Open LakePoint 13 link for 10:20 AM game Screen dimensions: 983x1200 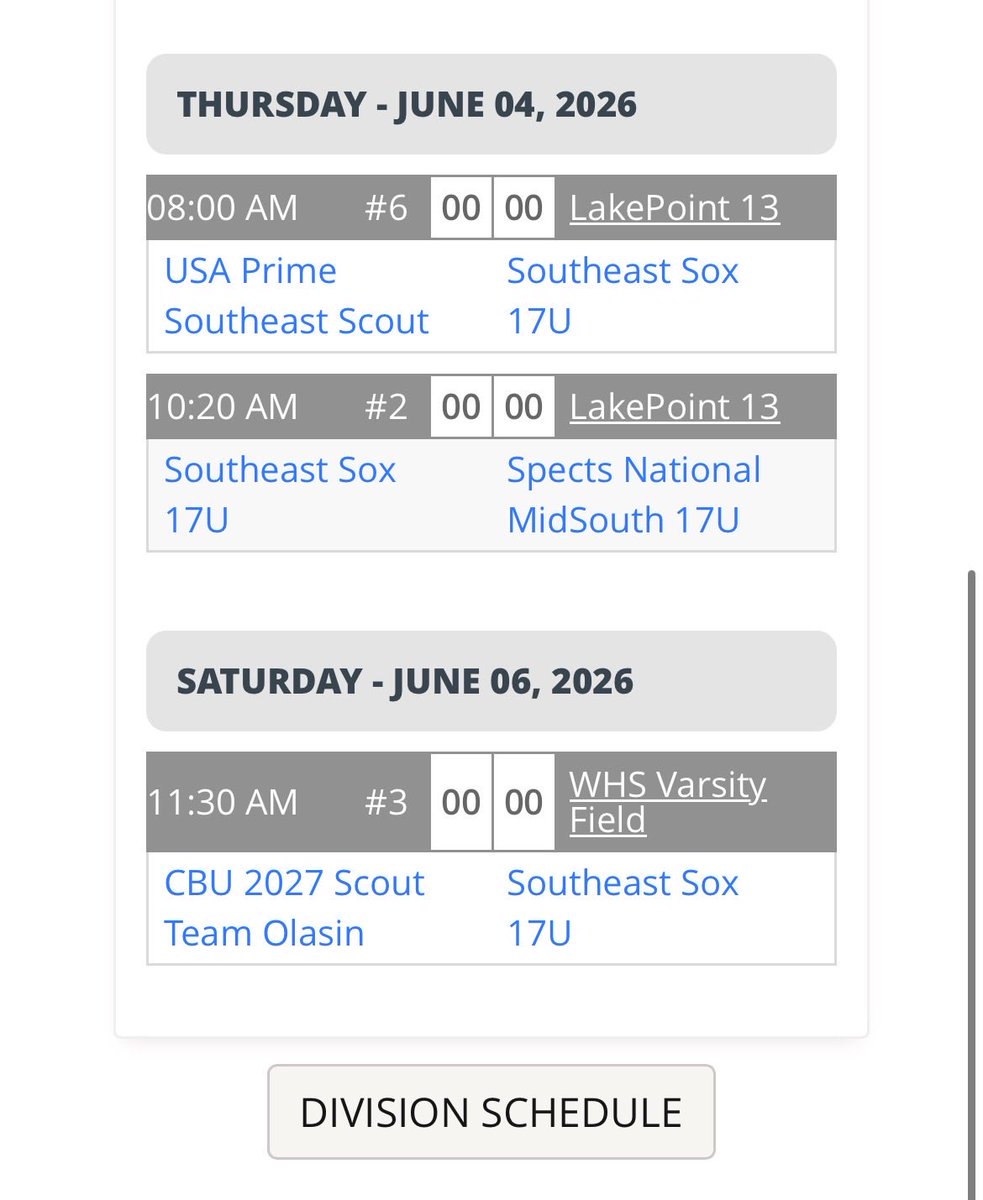click(x=674, y=407)
